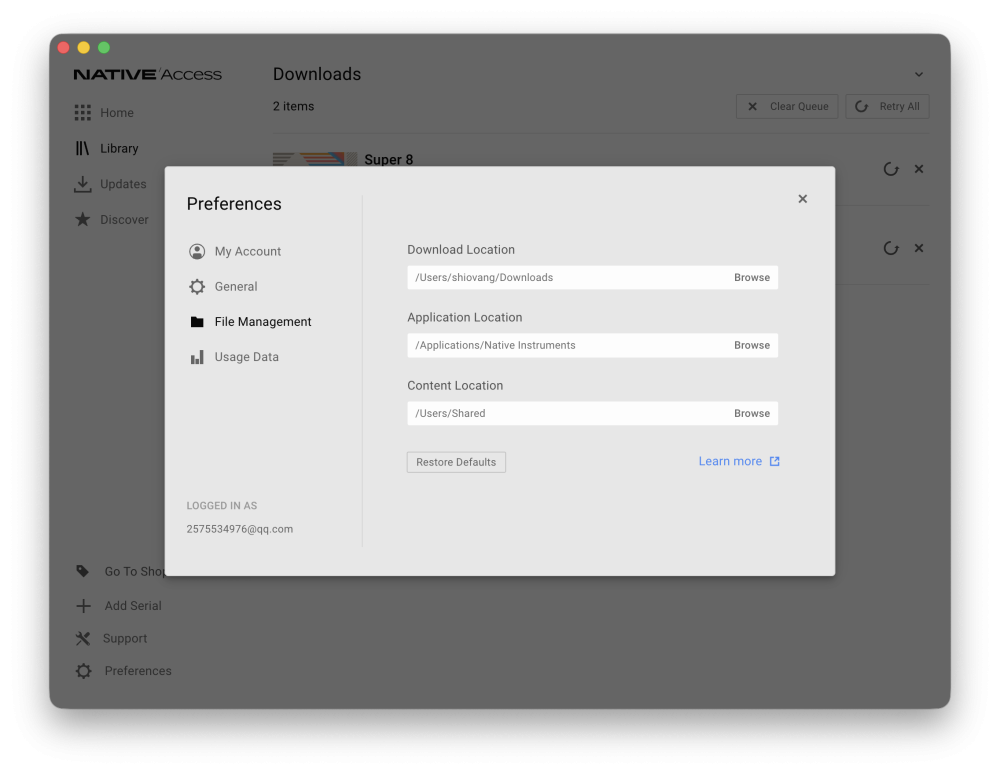This screenshot has width=1000, height=774.
Task: Browse for Content Location folder
Action: click(751, 413)
